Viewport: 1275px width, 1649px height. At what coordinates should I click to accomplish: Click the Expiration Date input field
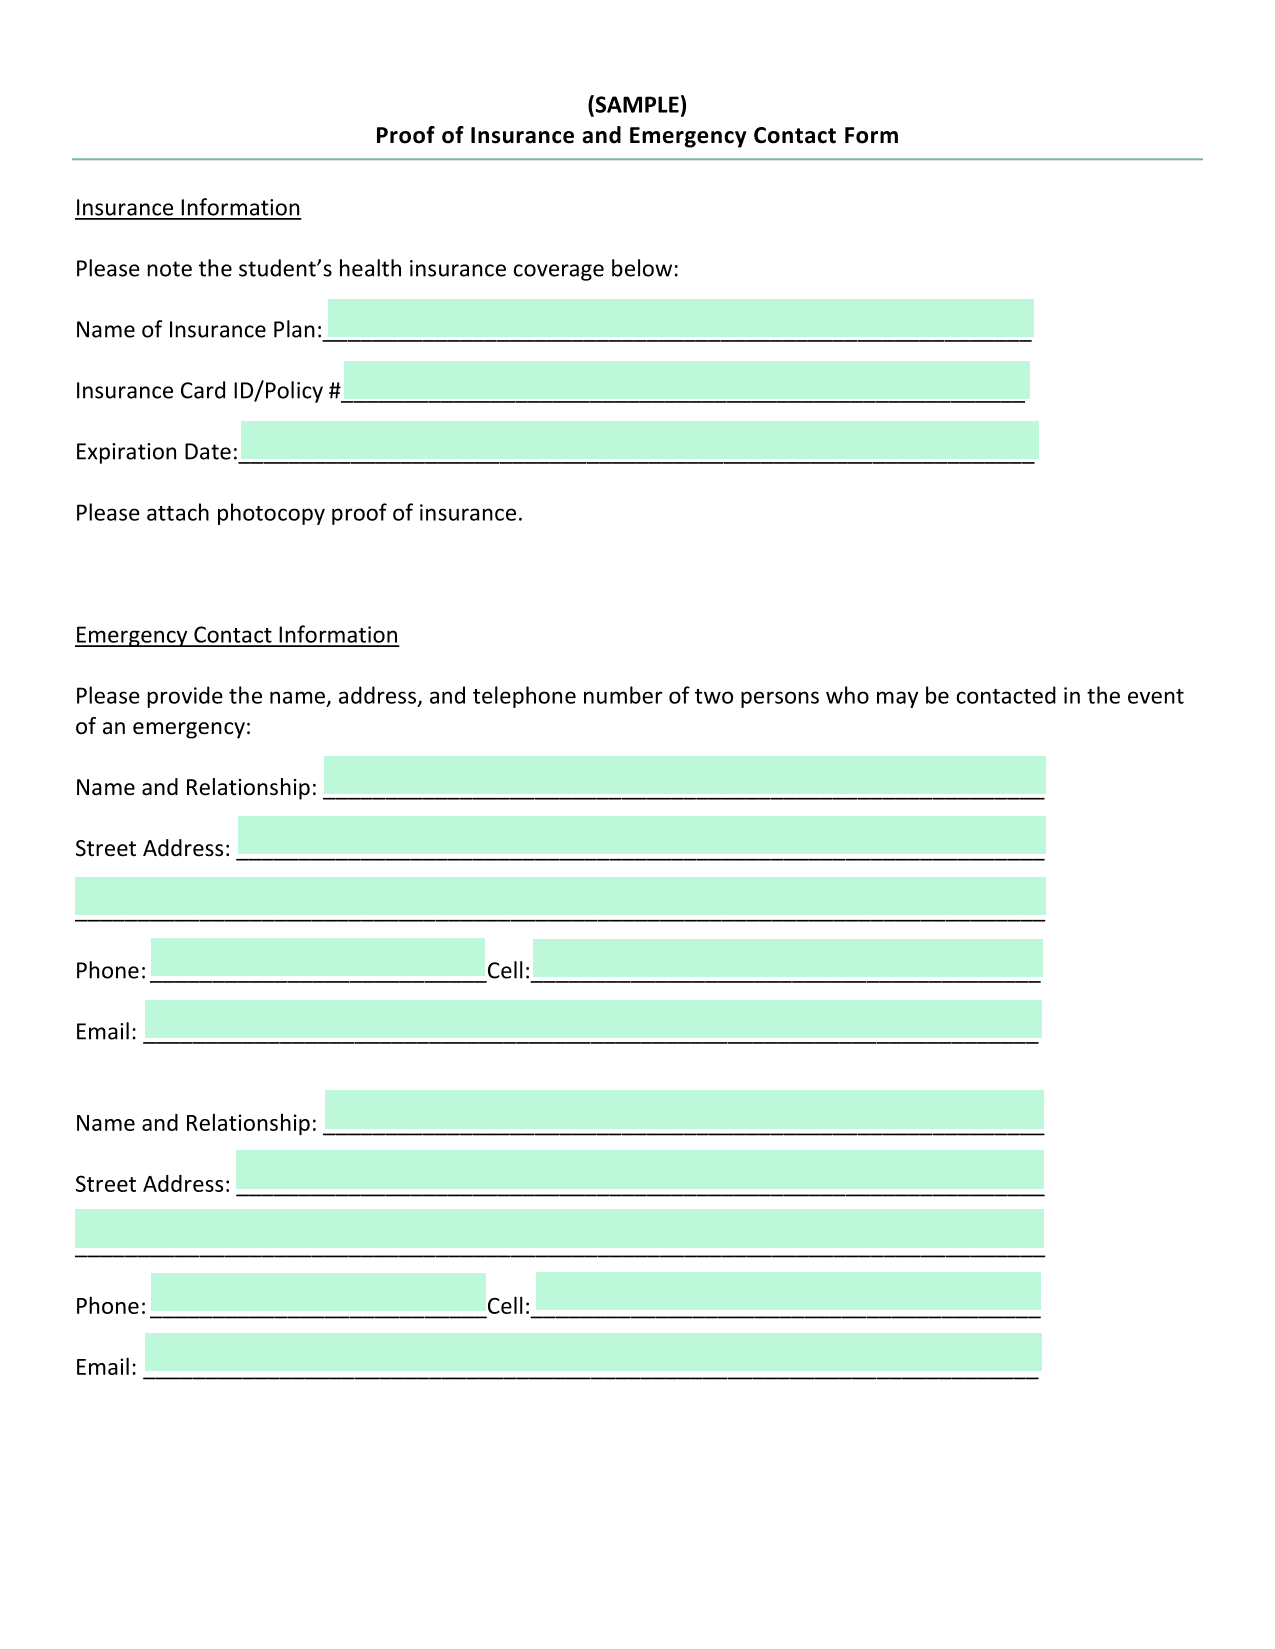640,440
